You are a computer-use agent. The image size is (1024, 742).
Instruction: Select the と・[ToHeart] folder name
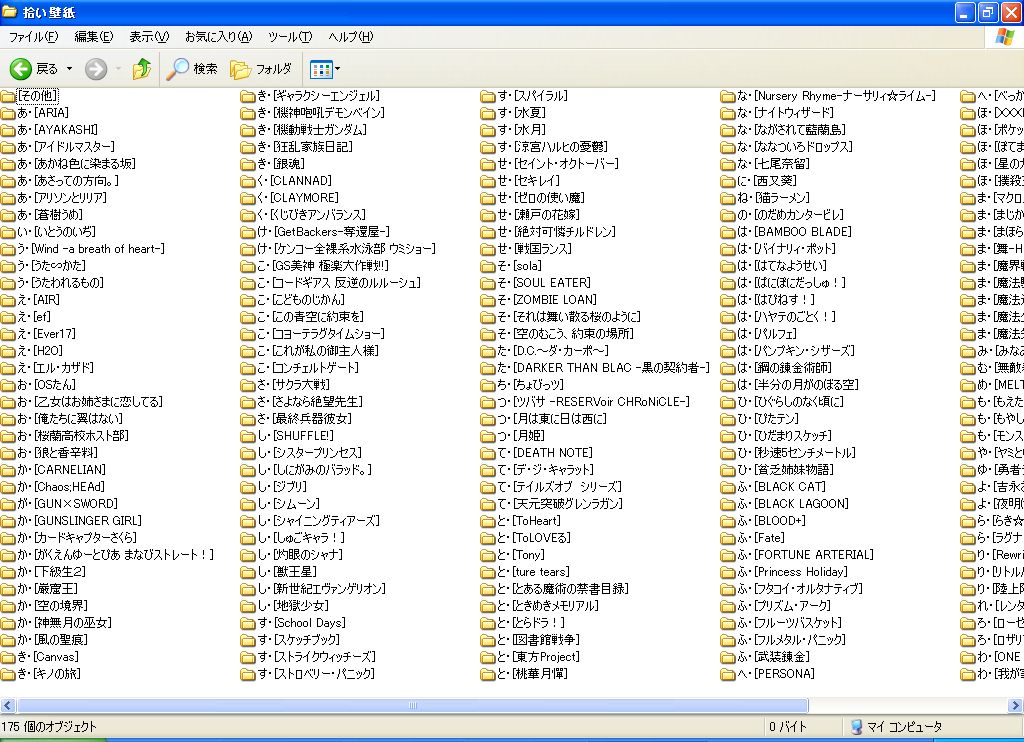(x=529, y=520)
